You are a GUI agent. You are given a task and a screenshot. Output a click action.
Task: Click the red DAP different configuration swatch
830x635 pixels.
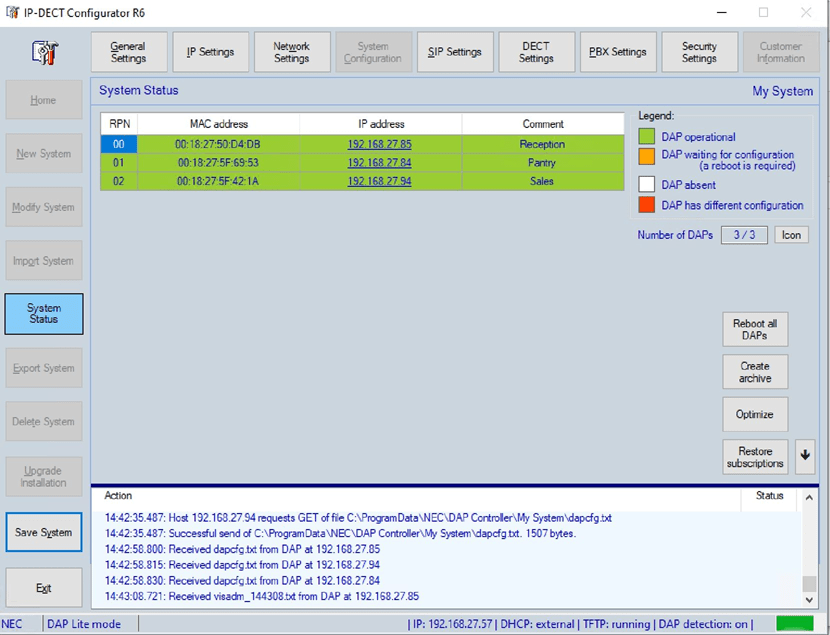(x=647, y=205)
